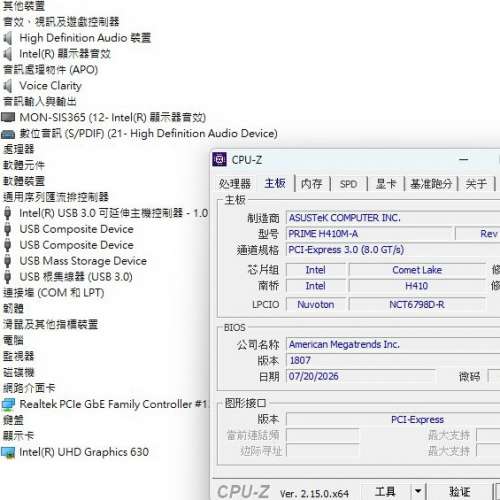The image size is (500, 500).
Task: Minimize the CPU-Z window
Action: coord(464,160)
